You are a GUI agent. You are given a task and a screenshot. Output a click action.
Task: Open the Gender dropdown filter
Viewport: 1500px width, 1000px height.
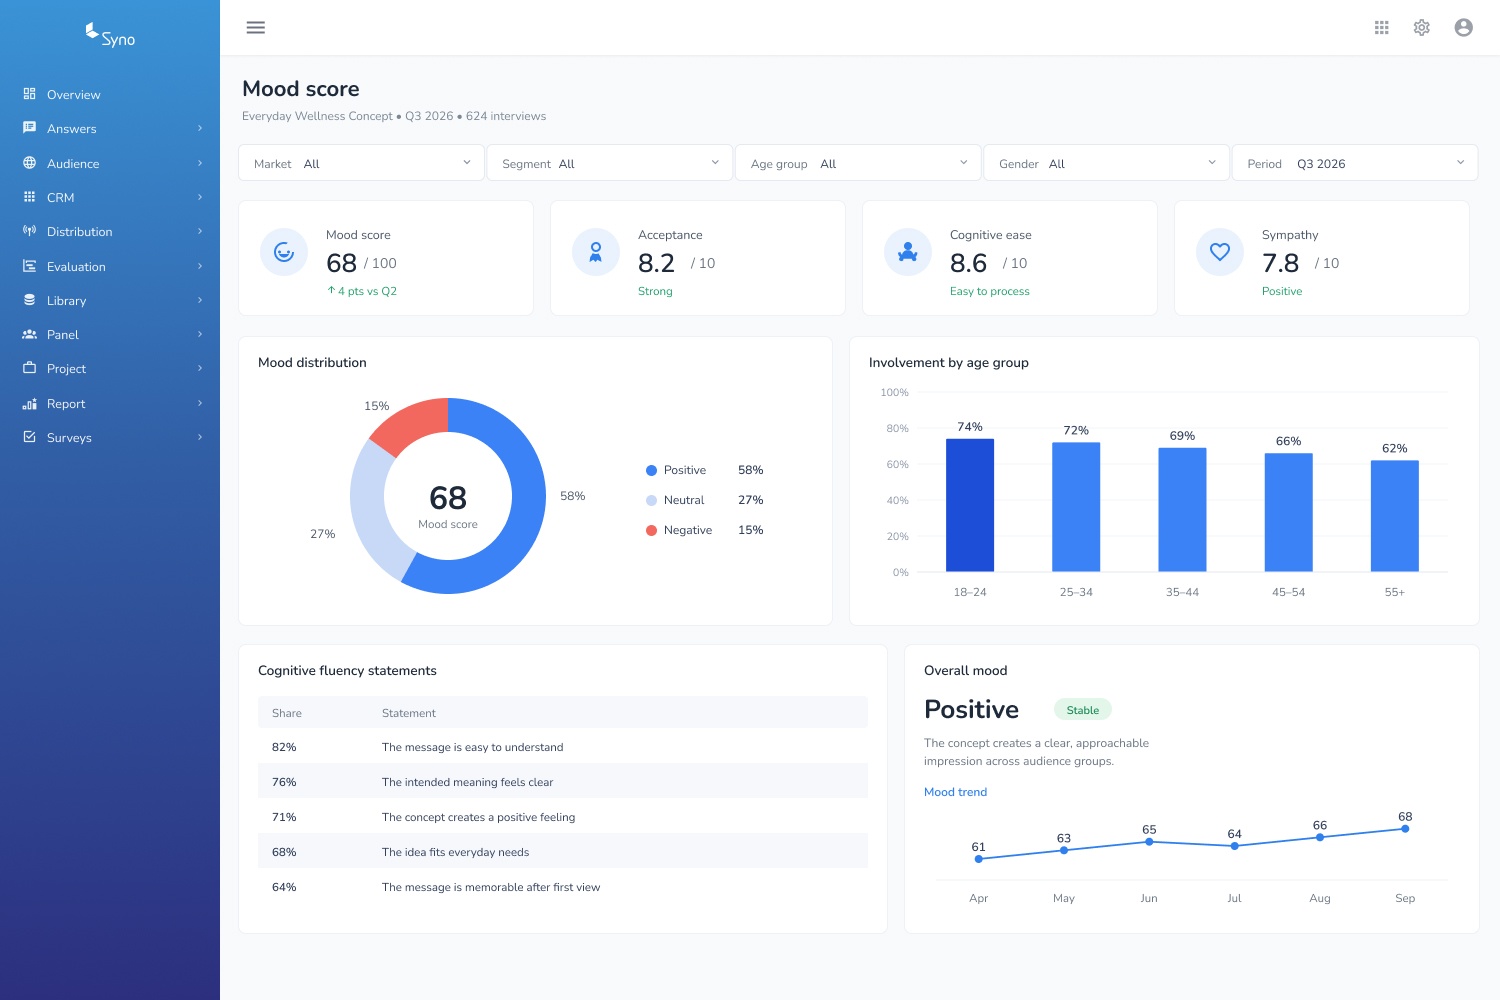(1107, 163)
